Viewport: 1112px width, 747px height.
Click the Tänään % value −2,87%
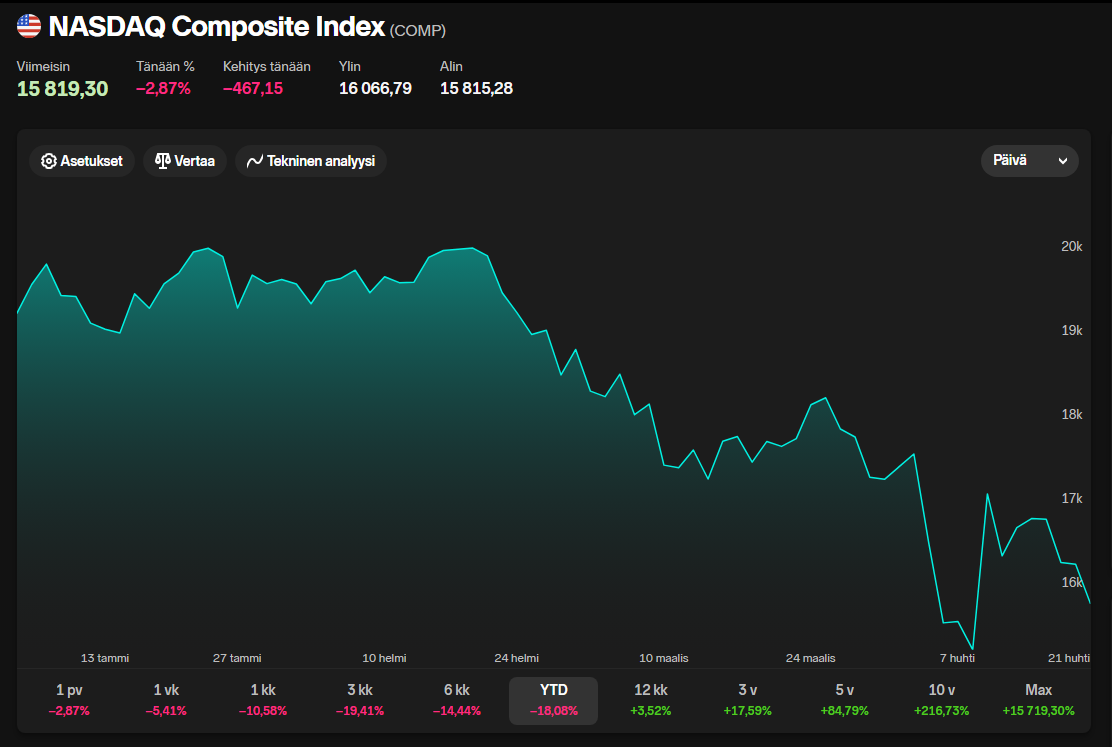tap(163, 89)
